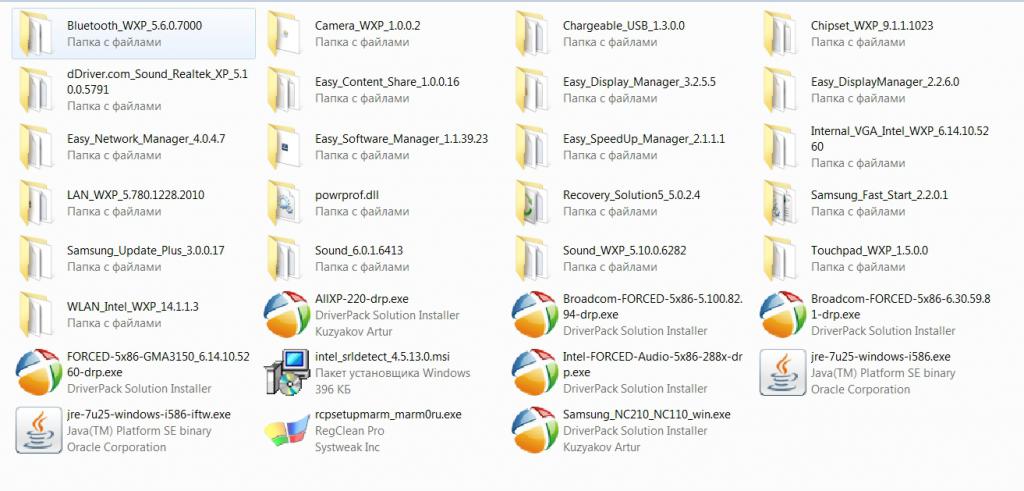This screenshot has height=491, width=1024.
Task: Click the file name rcpsetupmarm_marm0ru.exe
Action: [x=388, y=415]
